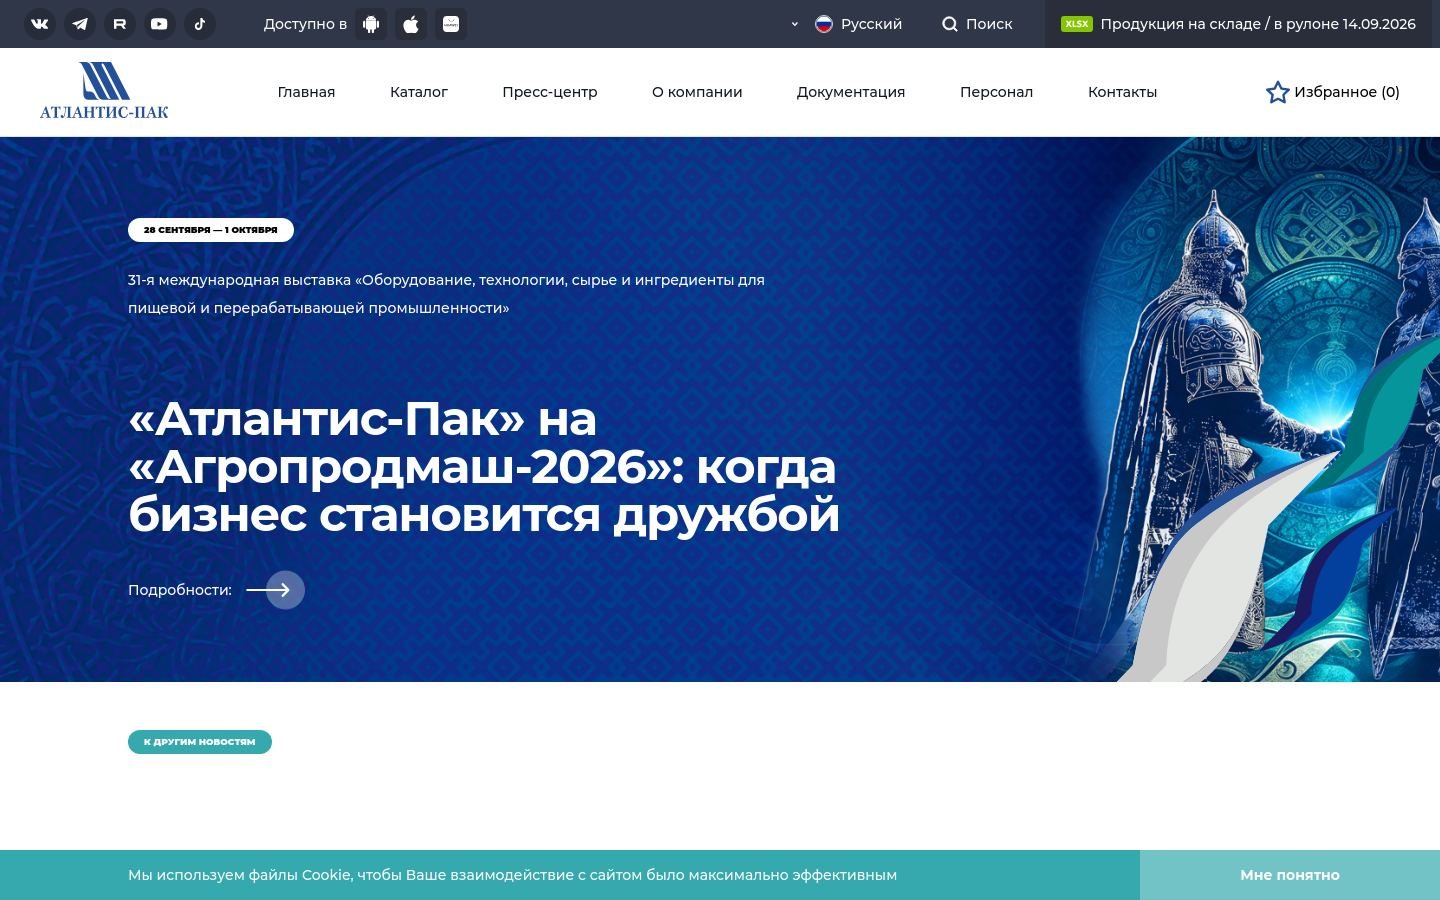1440x900 pixels.
Task: Click the 28 сентября — 1 октября date badge
Action: (x=211, y=230)
